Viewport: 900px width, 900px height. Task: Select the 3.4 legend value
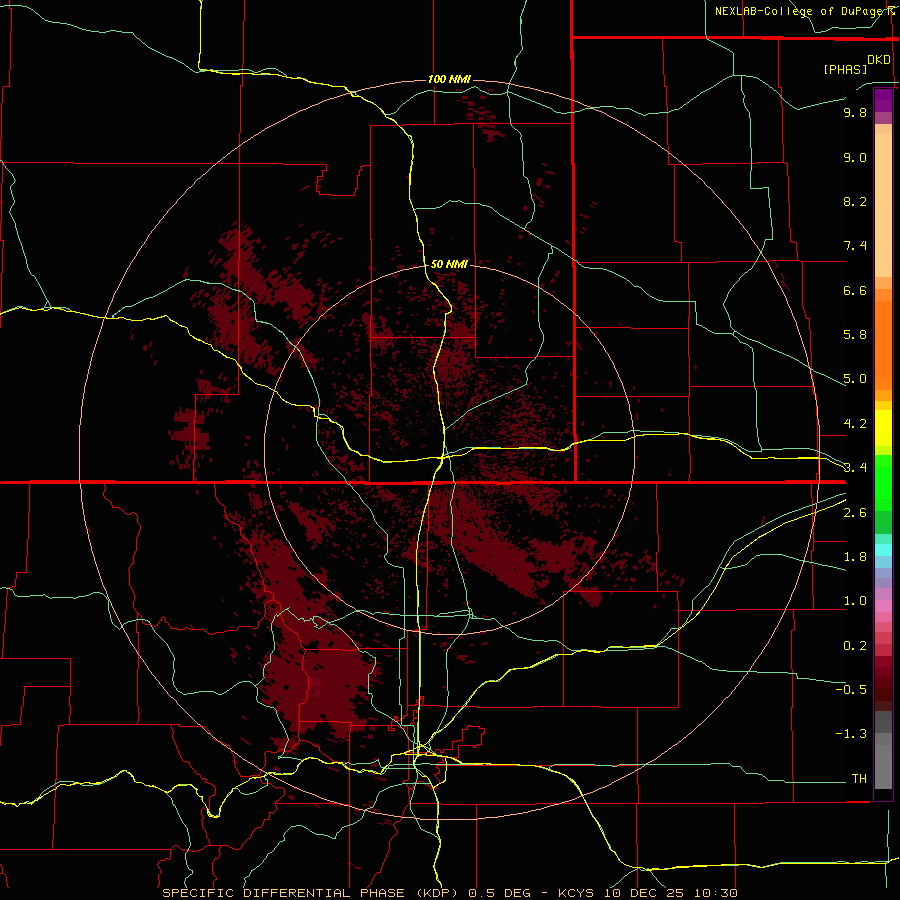click(x=855, y=468)
